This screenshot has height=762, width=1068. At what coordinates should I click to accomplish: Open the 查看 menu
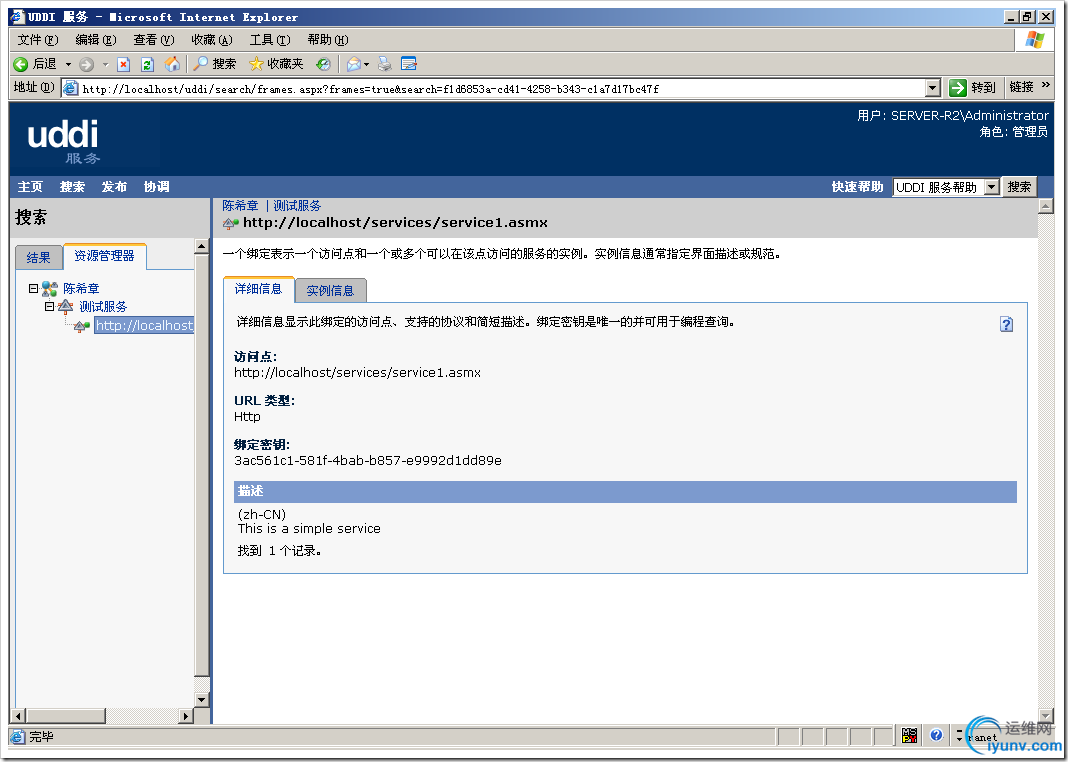click(x=154, y=40)
